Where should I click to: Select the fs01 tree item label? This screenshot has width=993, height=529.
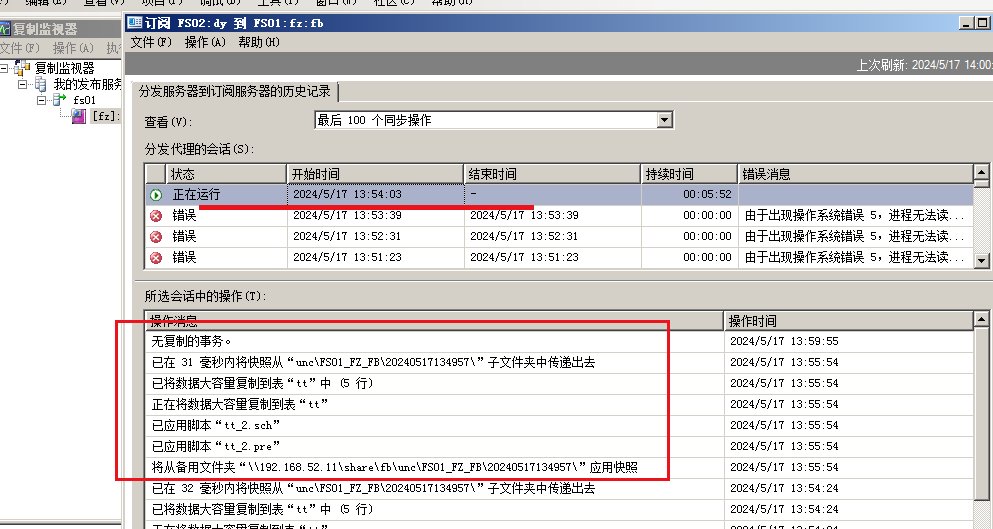click(84, 100)
